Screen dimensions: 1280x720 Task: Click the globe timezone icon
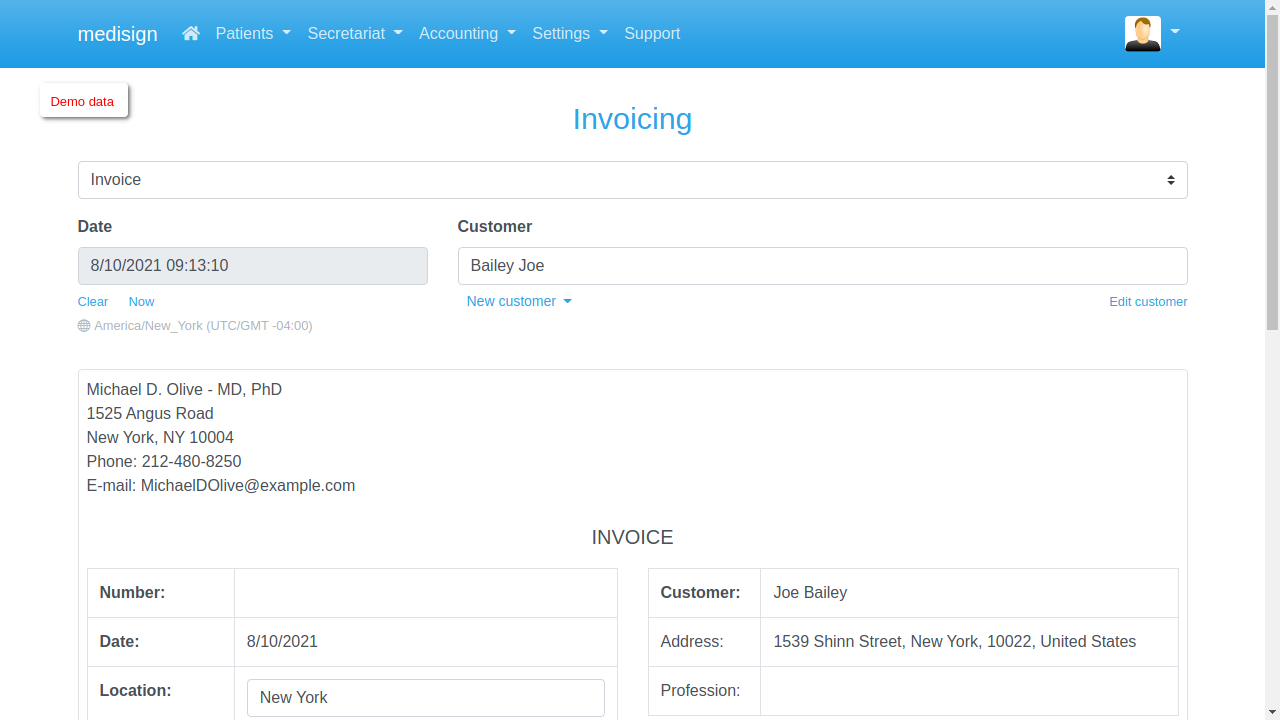pyautogui.click(x=83, y=325)
